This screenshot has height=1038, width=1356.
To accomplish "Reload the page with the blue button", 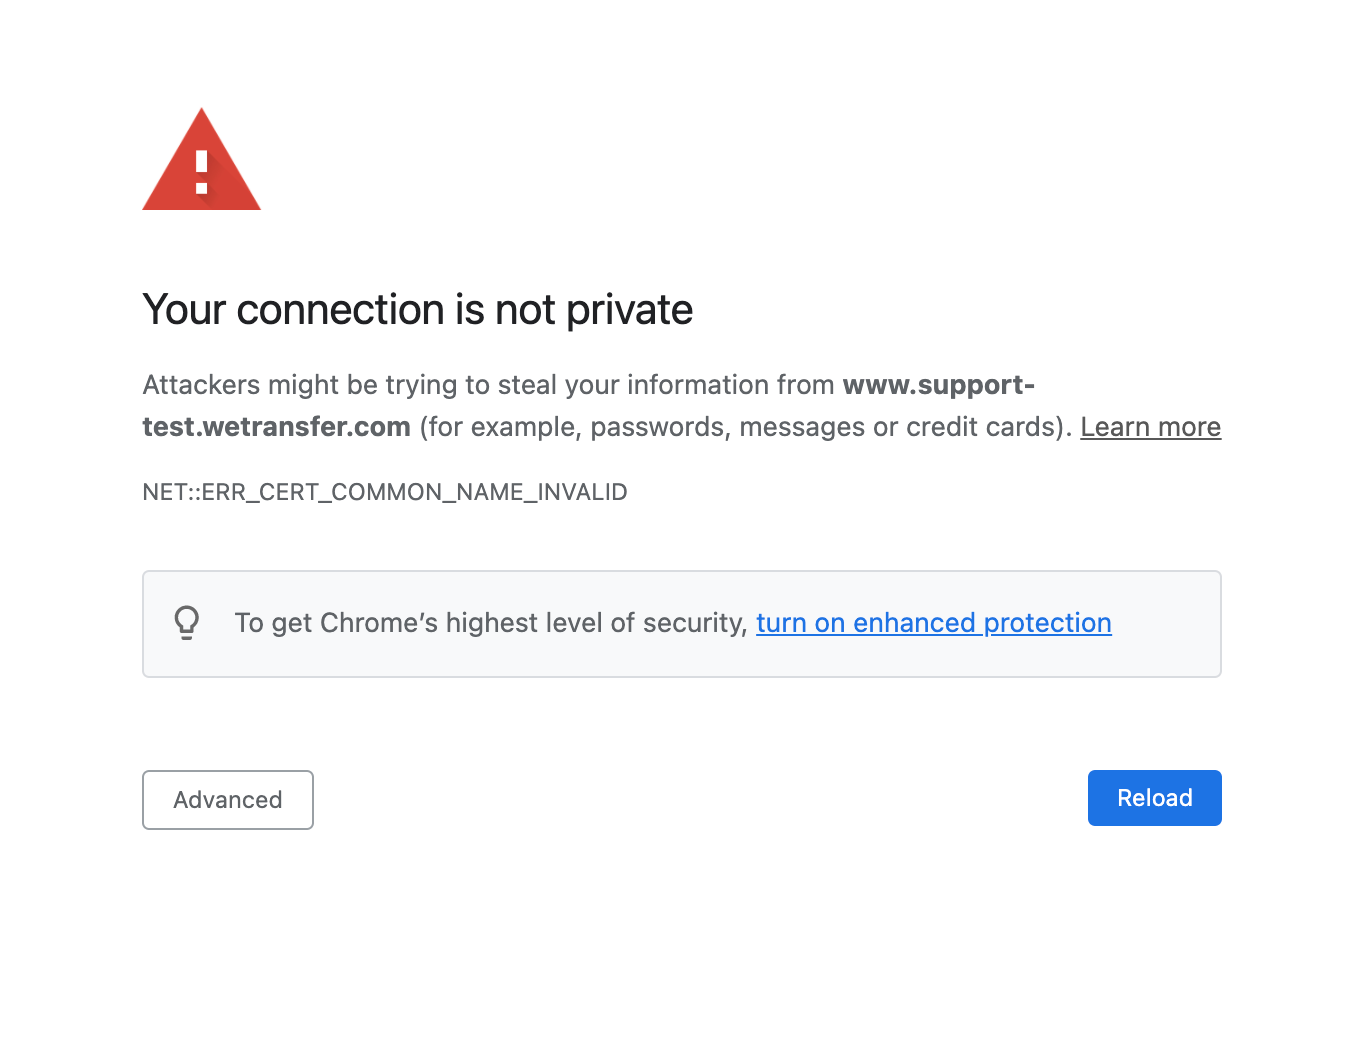I will (1155, 798).
